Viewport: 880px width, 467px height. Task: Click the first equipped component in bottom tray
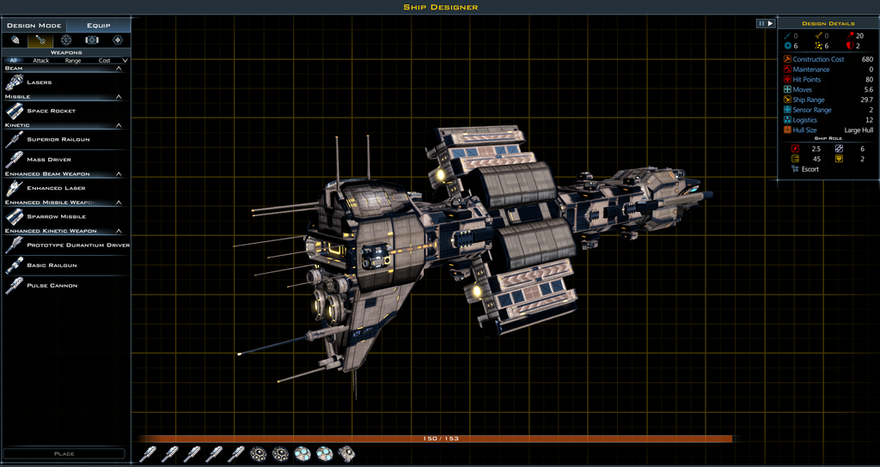click(x=148, y=454)
